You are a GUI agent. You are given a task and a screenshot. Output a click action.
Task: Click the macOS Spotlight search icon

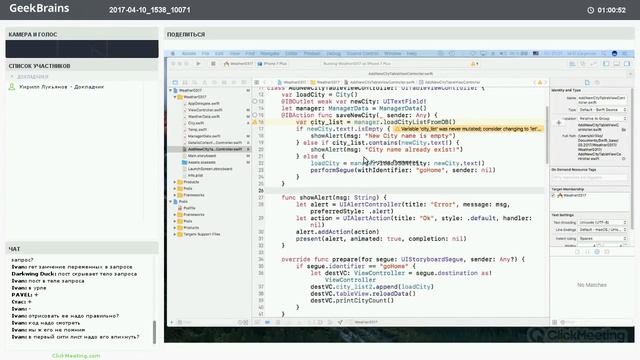(x=603, y=53)
